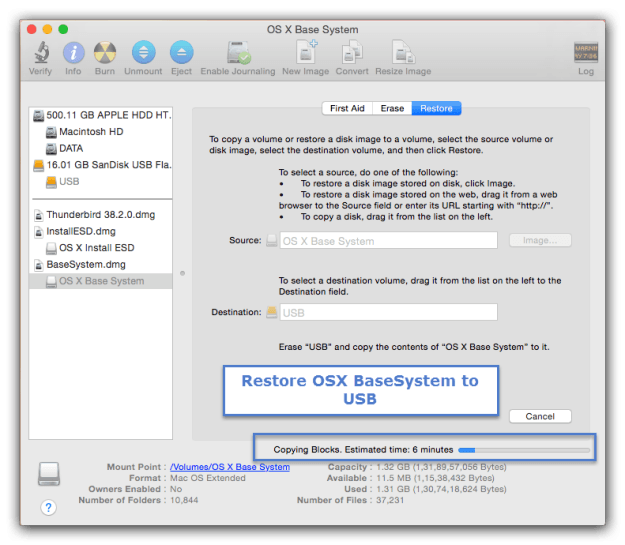Image resolution: width=625 pixels, height=545 pixels.
Task: Select DATA volume label in sidebar
Action: click(71, 148)
